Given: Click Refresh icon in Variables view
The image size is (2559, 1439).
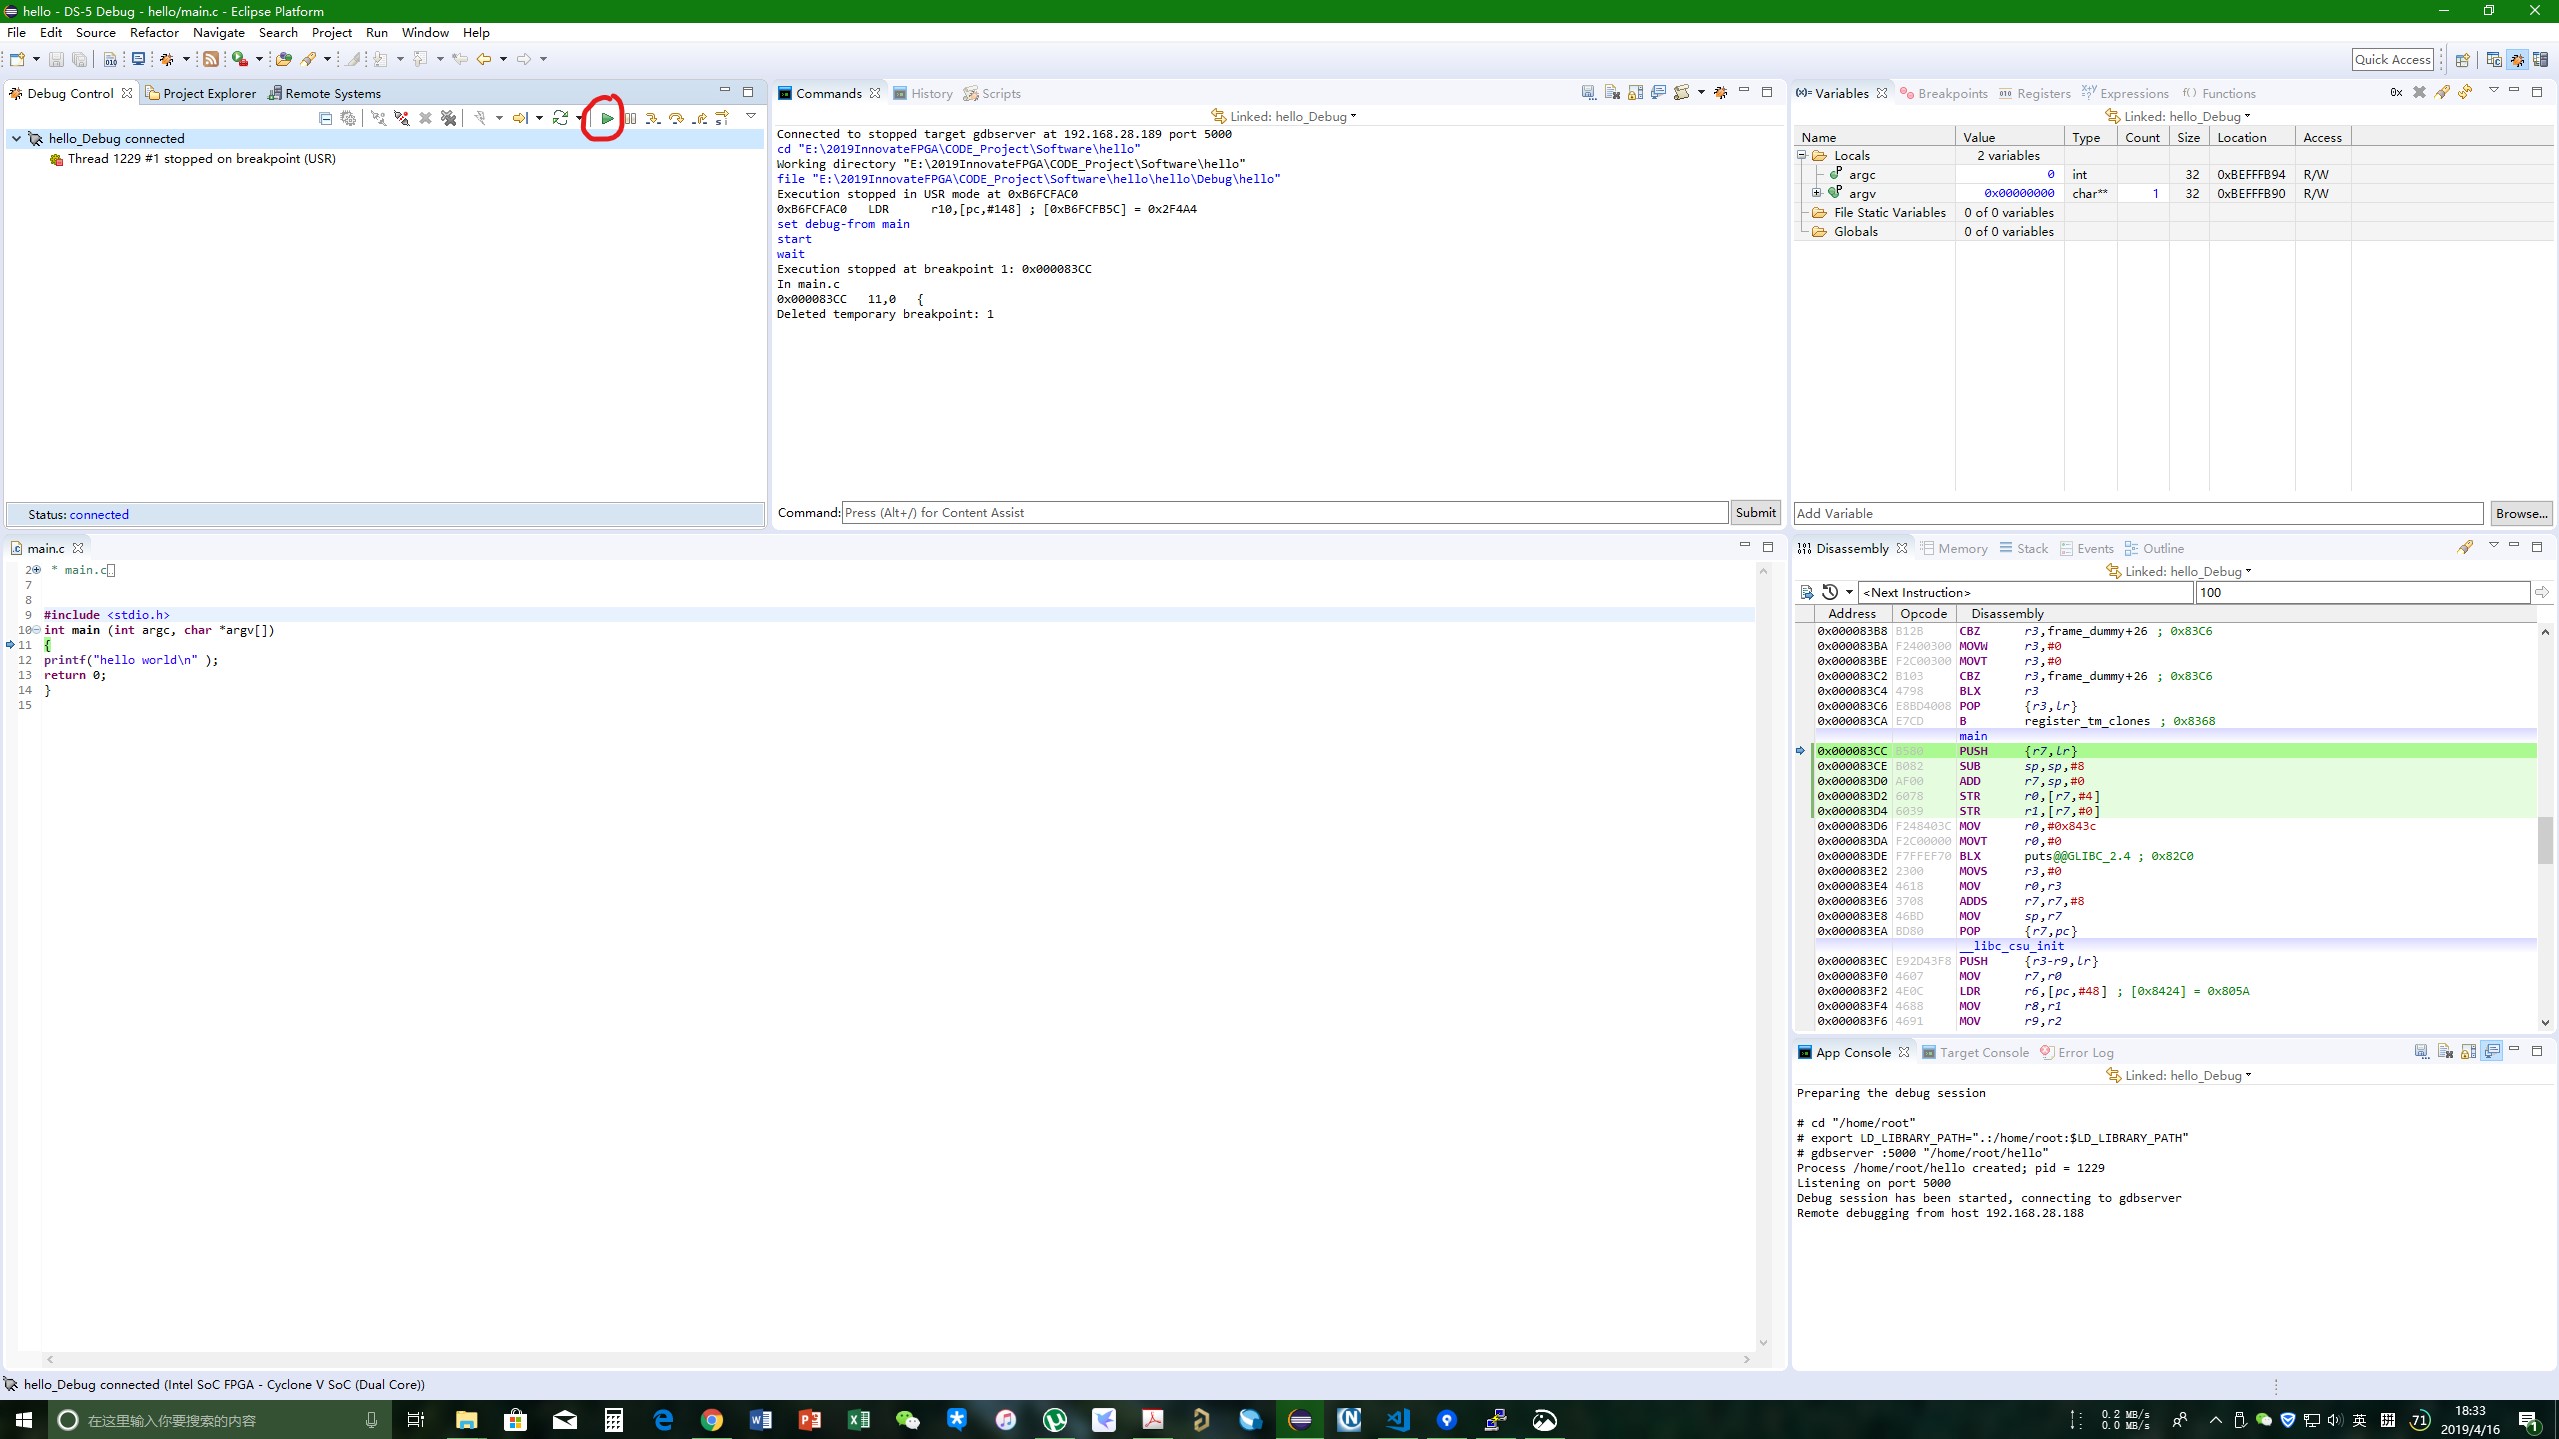Looking at the screenshot, I should pyautogui.click(x=2465, y=92).
